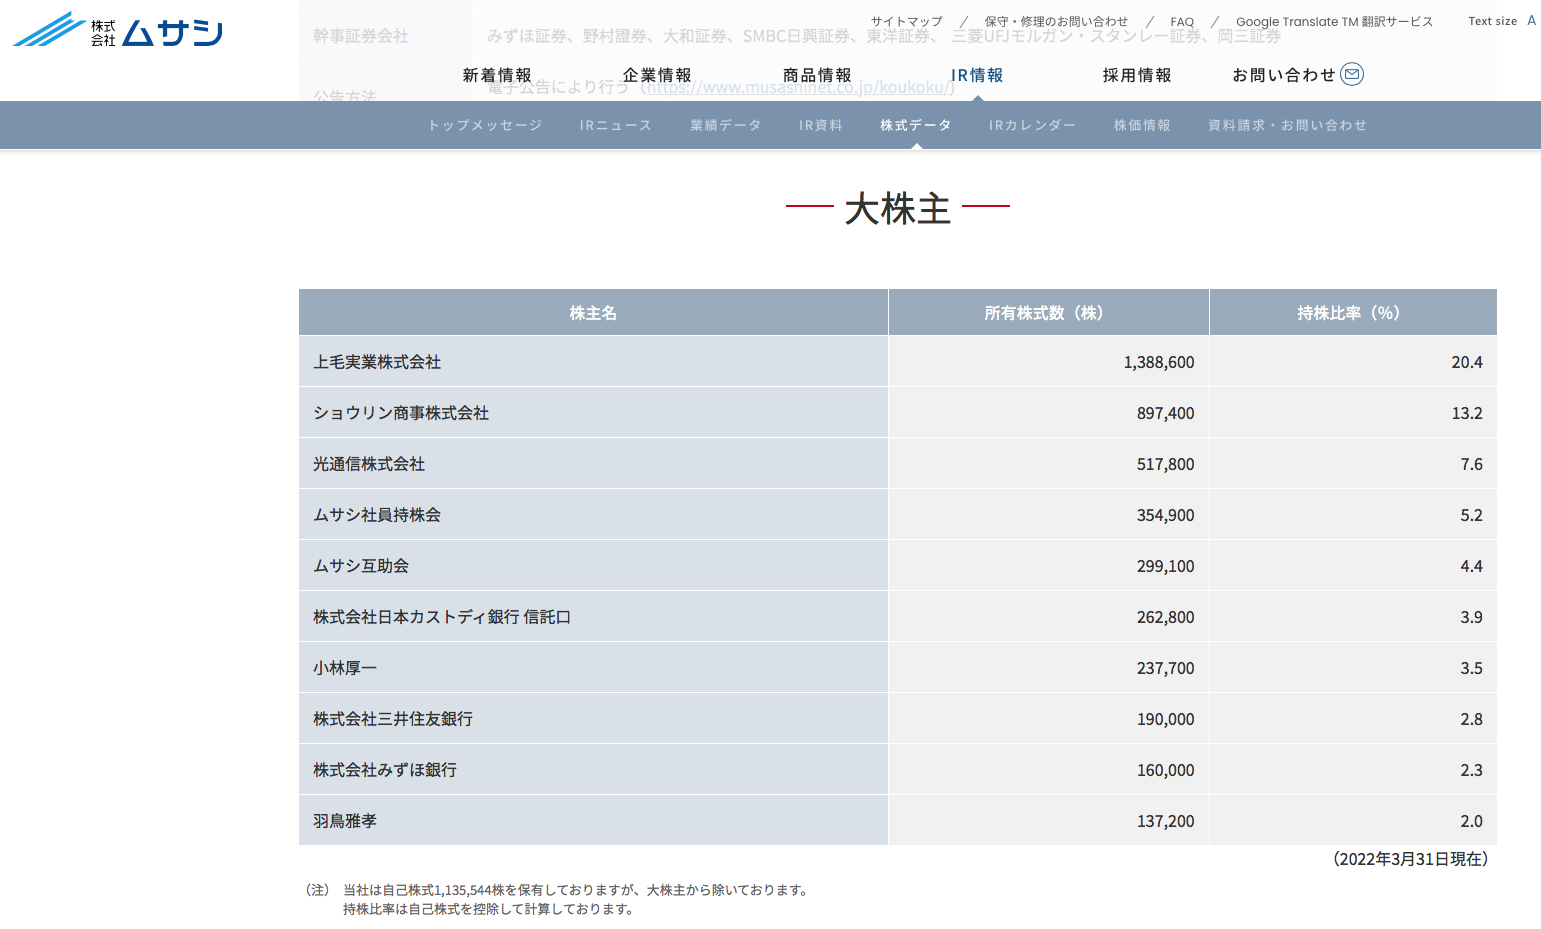Open the 企業情報 main menu
1541x929 pixels.
point(657,75)
